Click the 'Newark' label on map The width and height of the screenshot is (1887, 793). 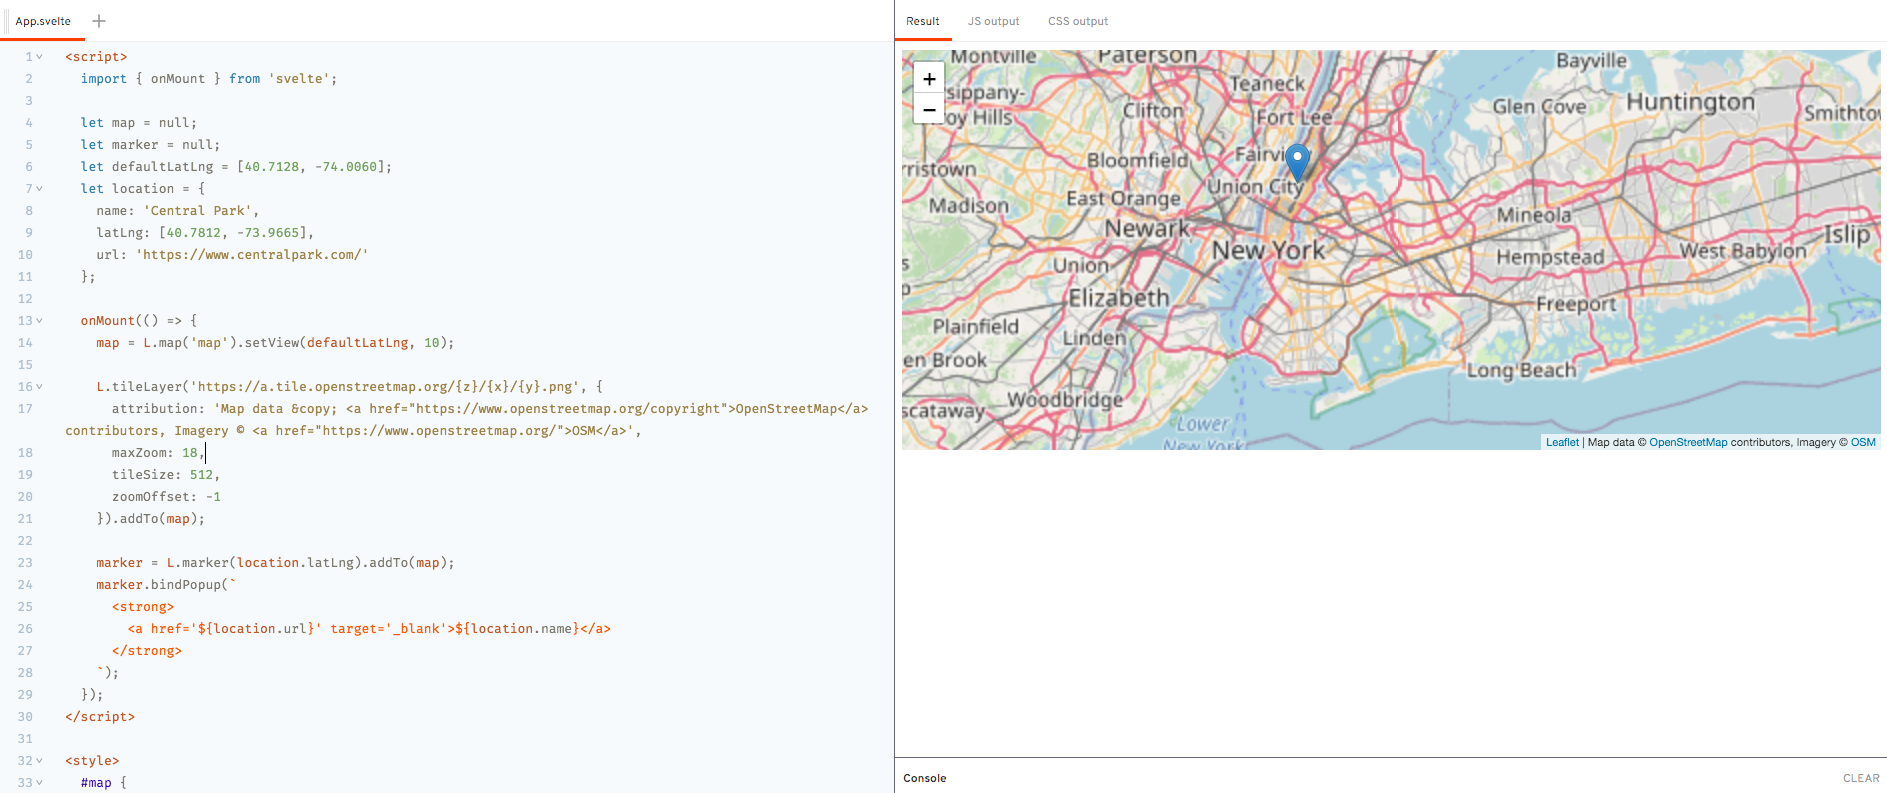pos(1147,228)
